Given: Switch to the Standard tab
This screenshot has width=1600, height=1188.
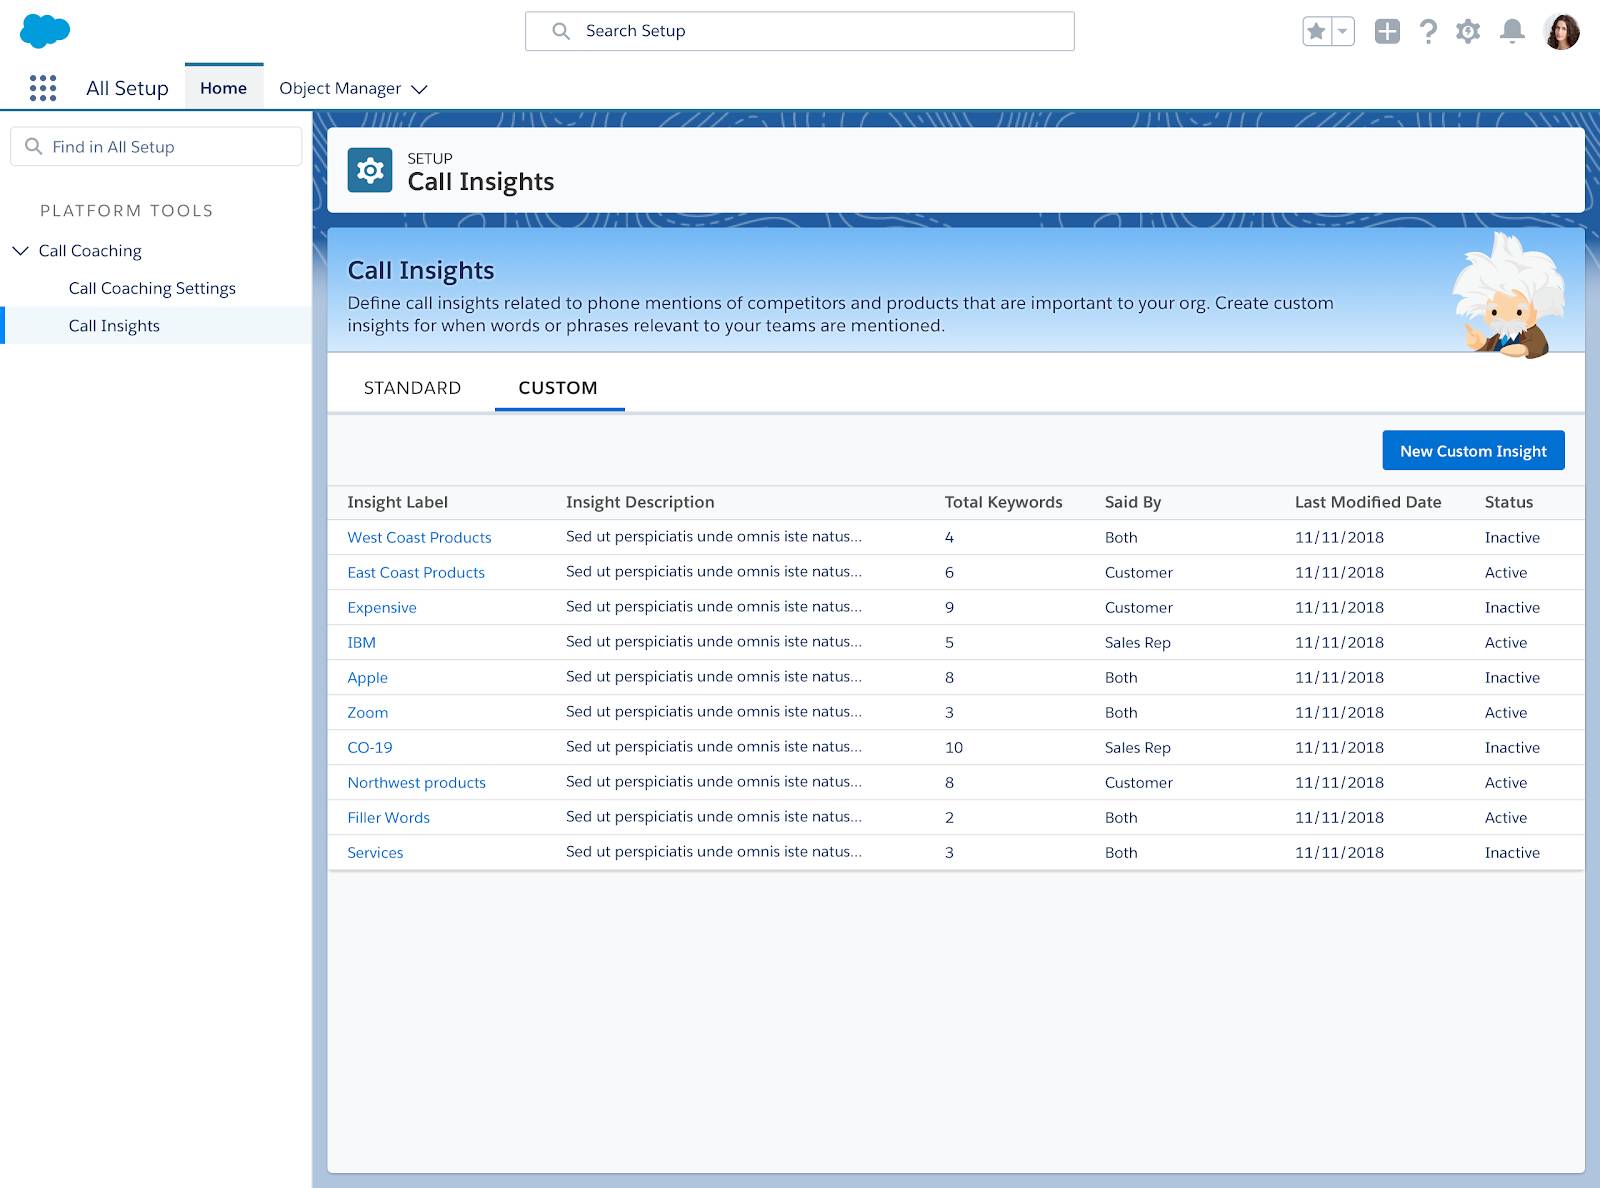Looking at the screenshot, I should pos(413,387).
